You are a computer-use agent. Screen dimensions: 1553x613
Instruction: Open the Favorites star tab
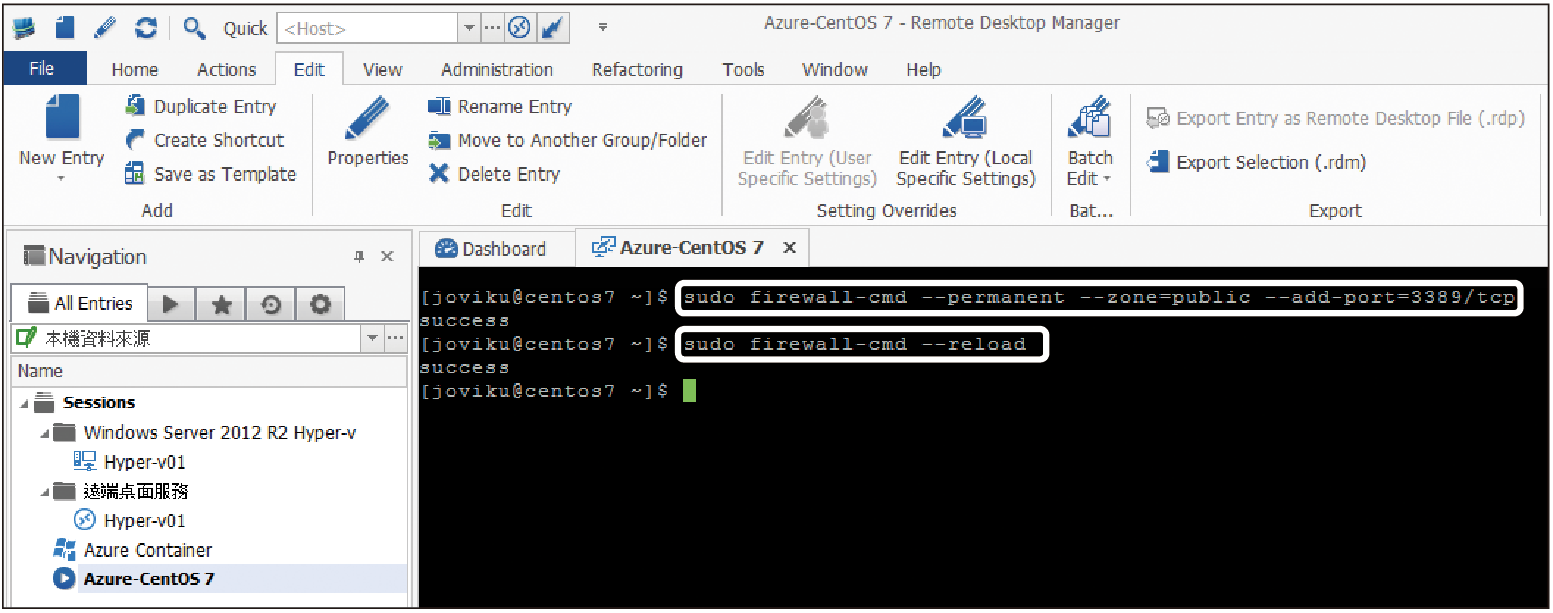click(x=221, y=304)
